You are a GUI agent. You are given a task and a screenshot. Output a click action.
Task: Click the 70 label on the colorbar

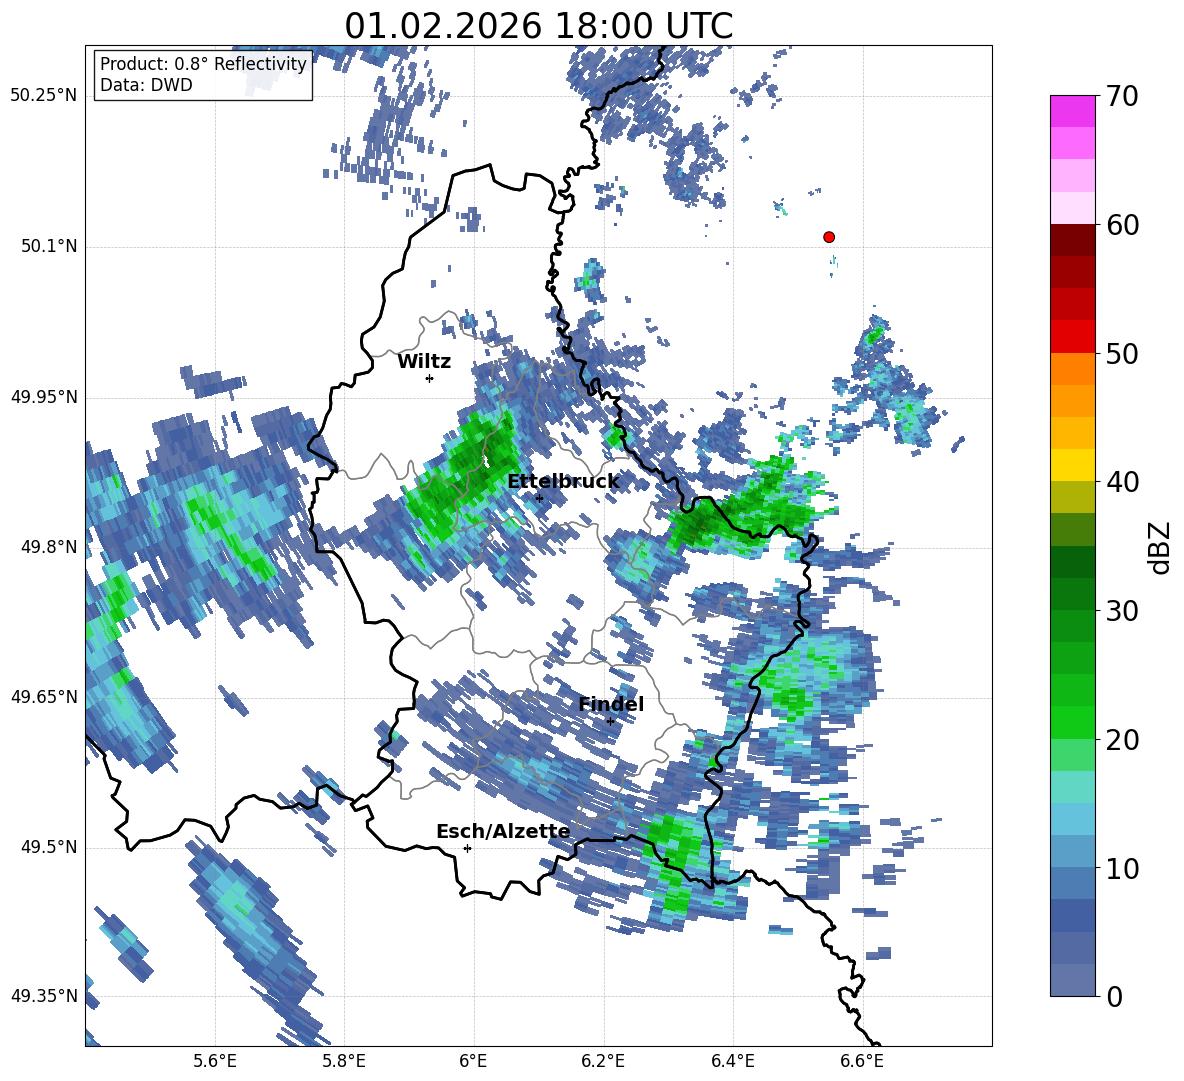pos(1121,97)
